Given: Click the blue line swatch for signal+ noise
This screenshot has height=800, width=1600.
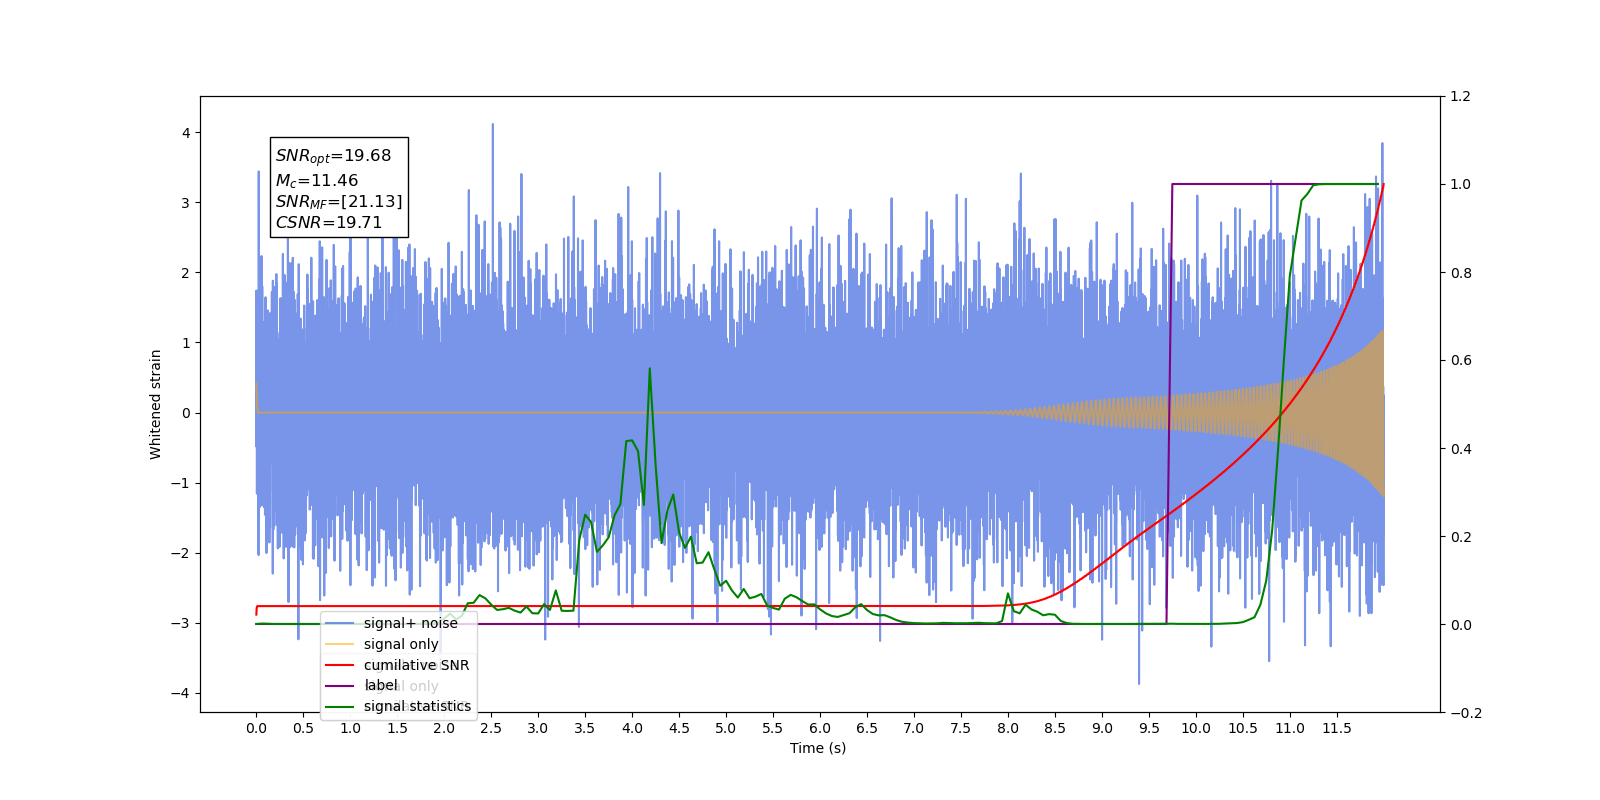Looking at the screenshot, I should pos(340,623).
